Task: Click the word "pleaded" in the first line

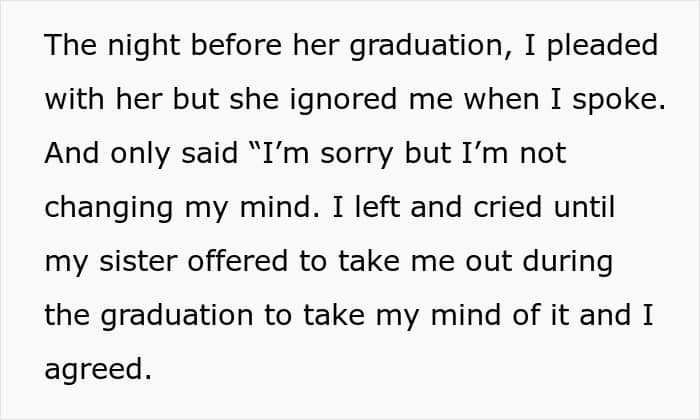Action: [602, 46]
